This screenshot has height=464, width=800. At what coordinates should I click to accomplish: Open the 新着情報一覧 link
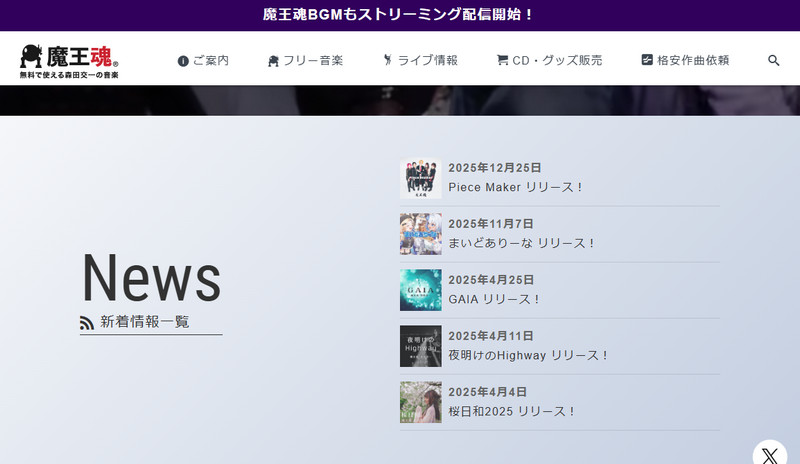[x=144, y=322]
